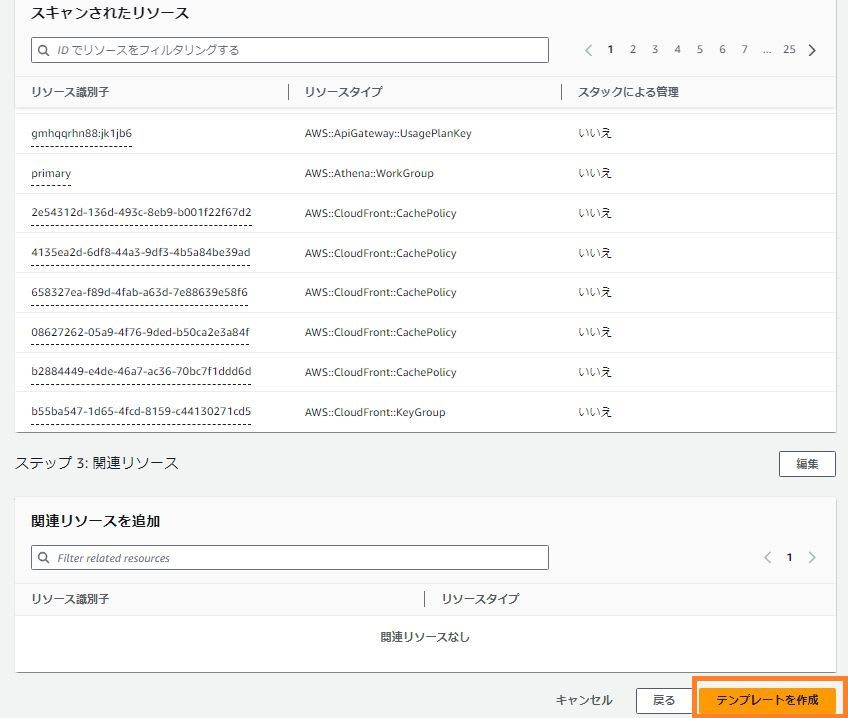Click the いいえ value in the primary row
848x718 pixels.
point(594,173)
